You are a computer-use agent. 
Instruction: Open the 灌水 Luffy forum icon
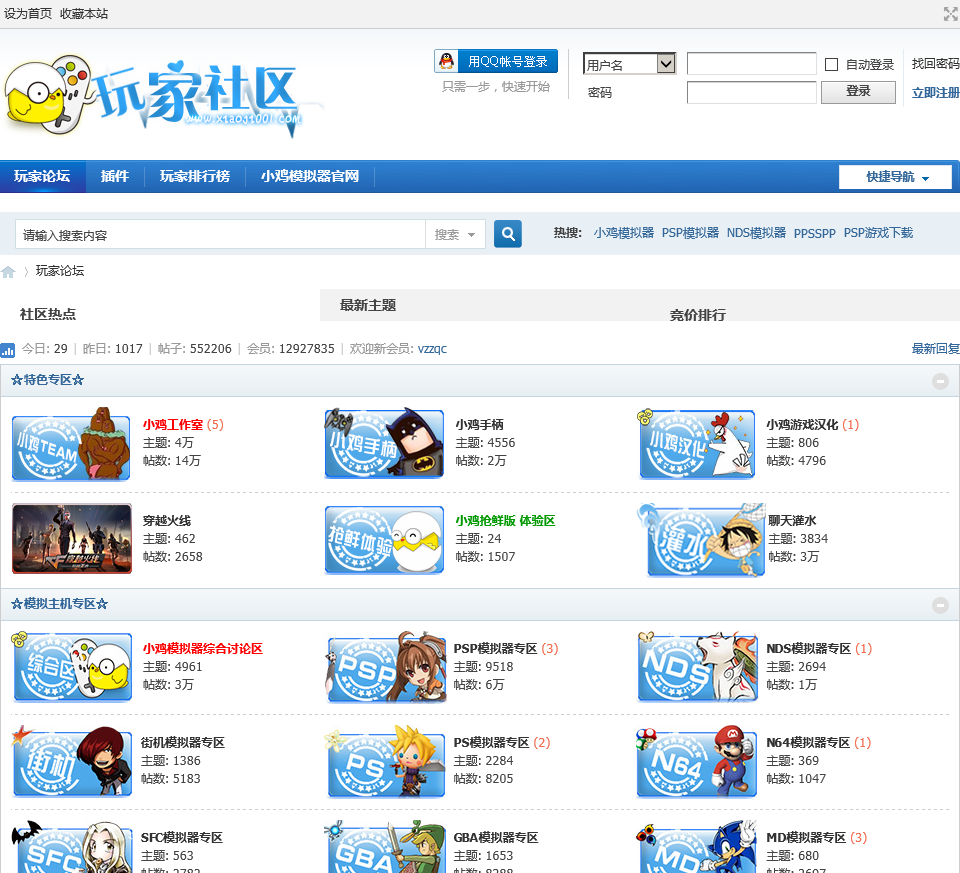pyautogui.click(x=703, y=539)
